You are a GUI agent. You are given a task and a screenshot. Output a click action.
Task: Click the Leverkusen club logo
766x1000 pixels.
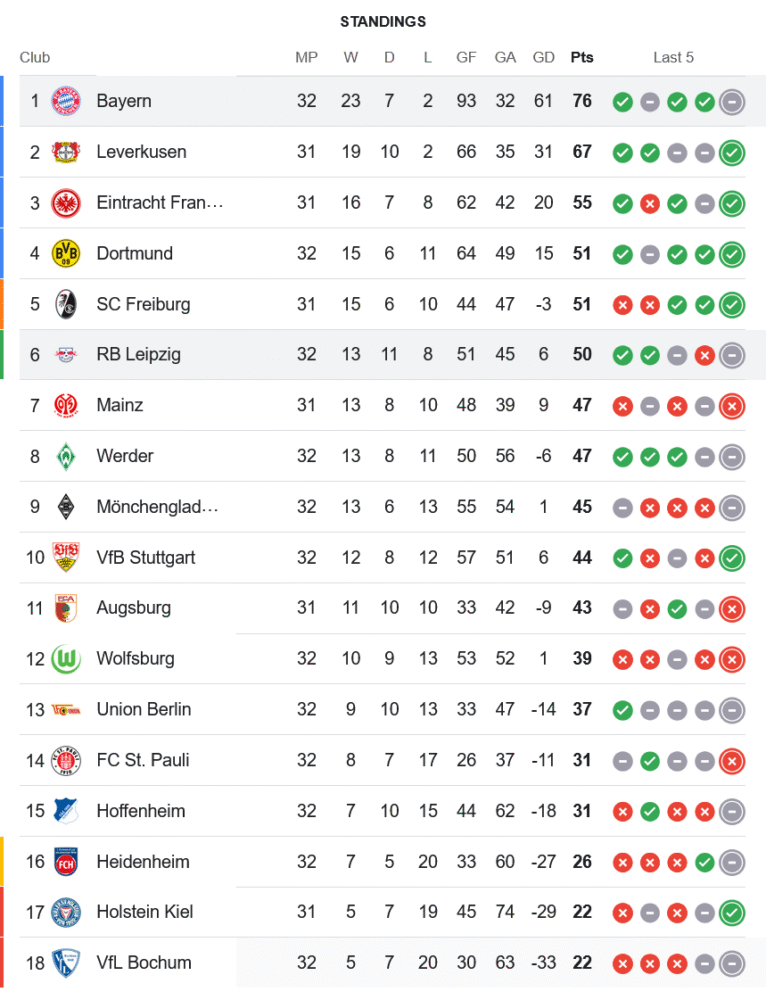[65, 152]
